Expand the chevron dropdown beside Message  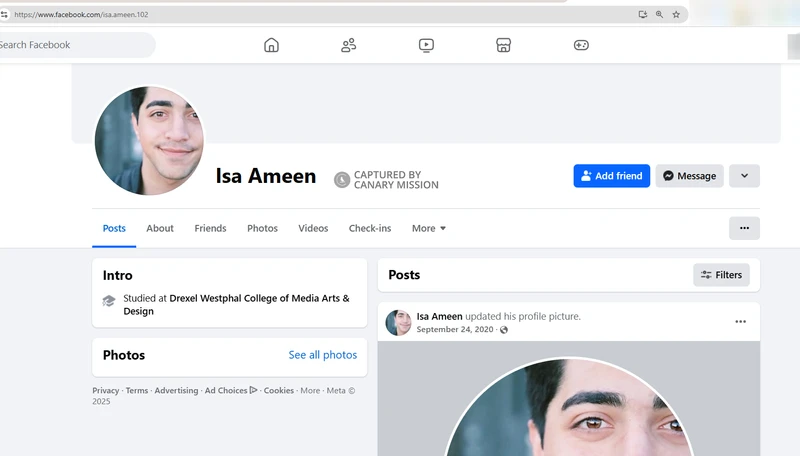[x=744, y=176]
